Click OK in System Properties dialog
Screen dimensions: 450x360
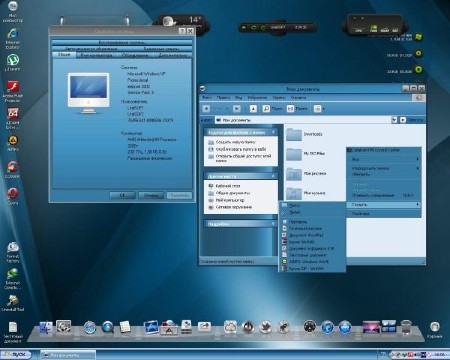(x=122, y=195)
